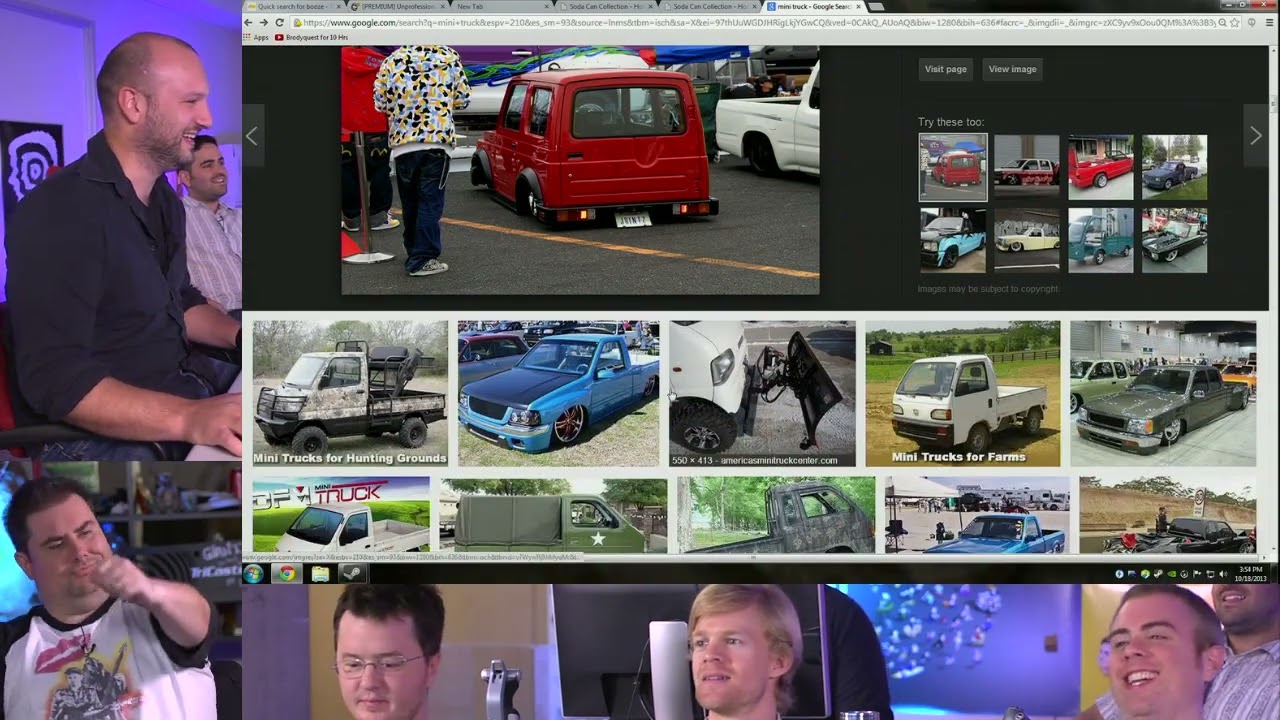Image resolution: width=1280 pixels, height=720 pixels.
Task: Click the system tray volume icon
Action: pos(1222,574)
